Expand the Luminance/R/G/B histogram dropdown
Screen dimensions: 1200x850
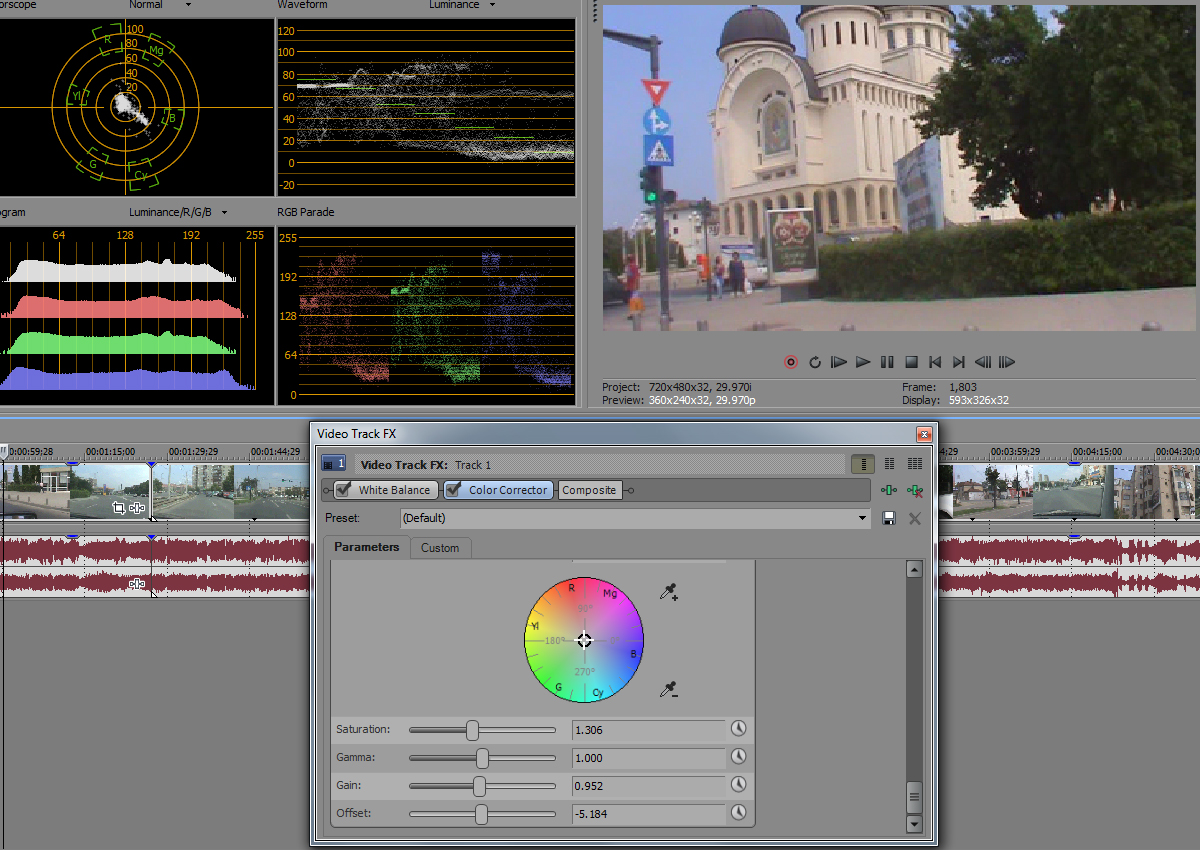(x=224, y=212)
